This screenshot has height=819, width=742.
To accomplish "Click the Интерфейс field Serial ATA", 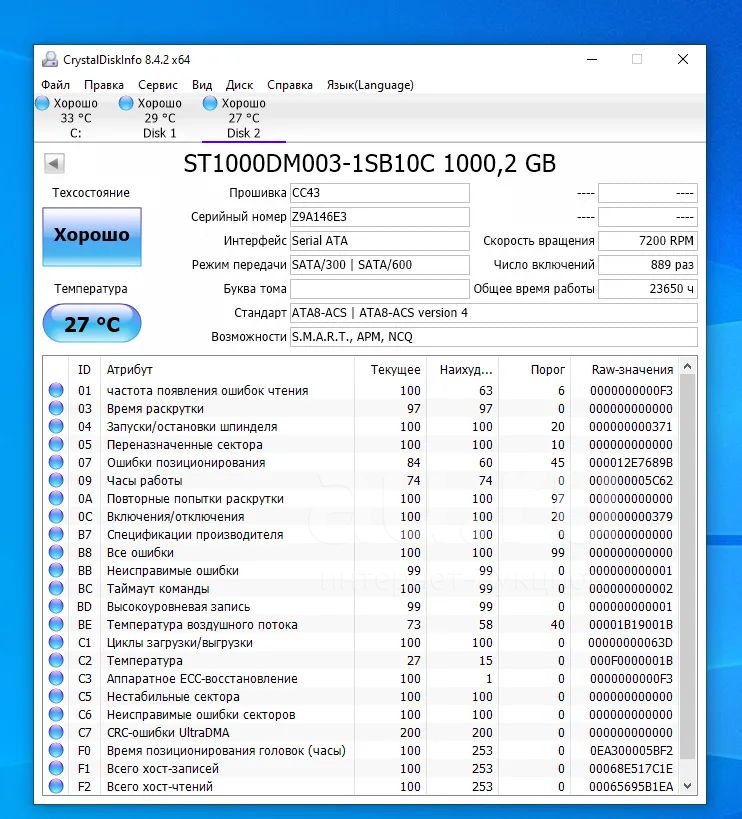I will click(x=380, y=241).
